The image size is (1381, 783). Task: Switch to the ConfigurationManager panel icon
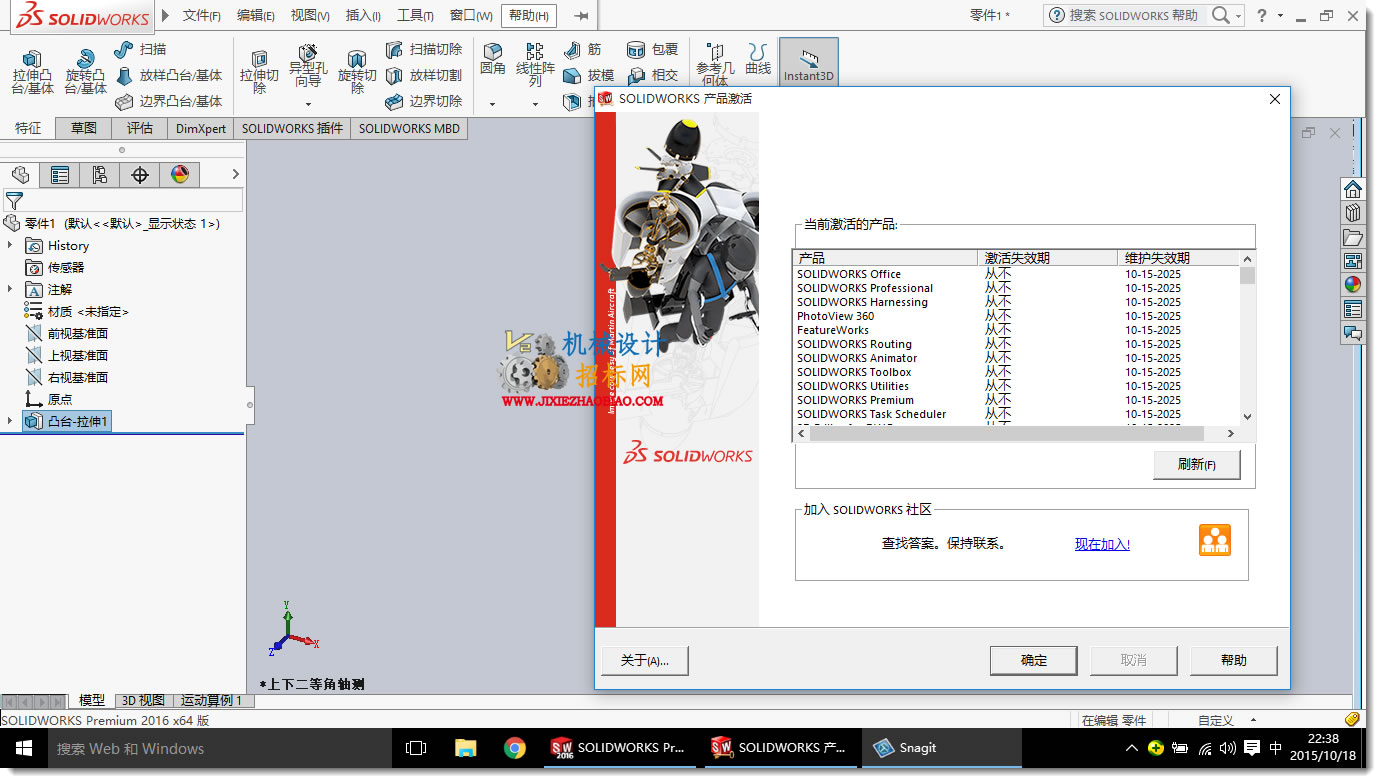pyautogui.click(x=100, y=175)
